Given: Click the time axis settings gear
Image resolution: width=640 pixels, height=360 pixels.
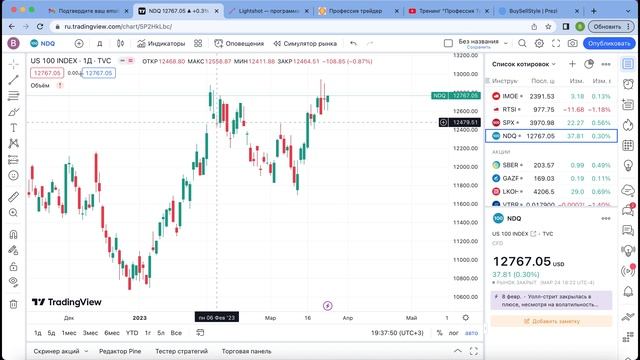Looking at the screenshot, I should tap(466, 318).
